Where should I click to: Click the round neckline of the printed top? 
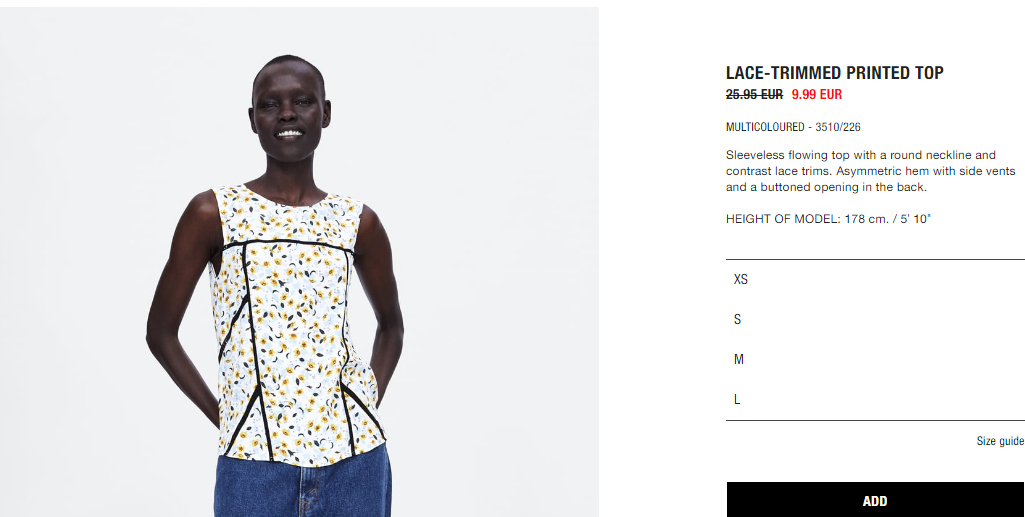point(286,197)
